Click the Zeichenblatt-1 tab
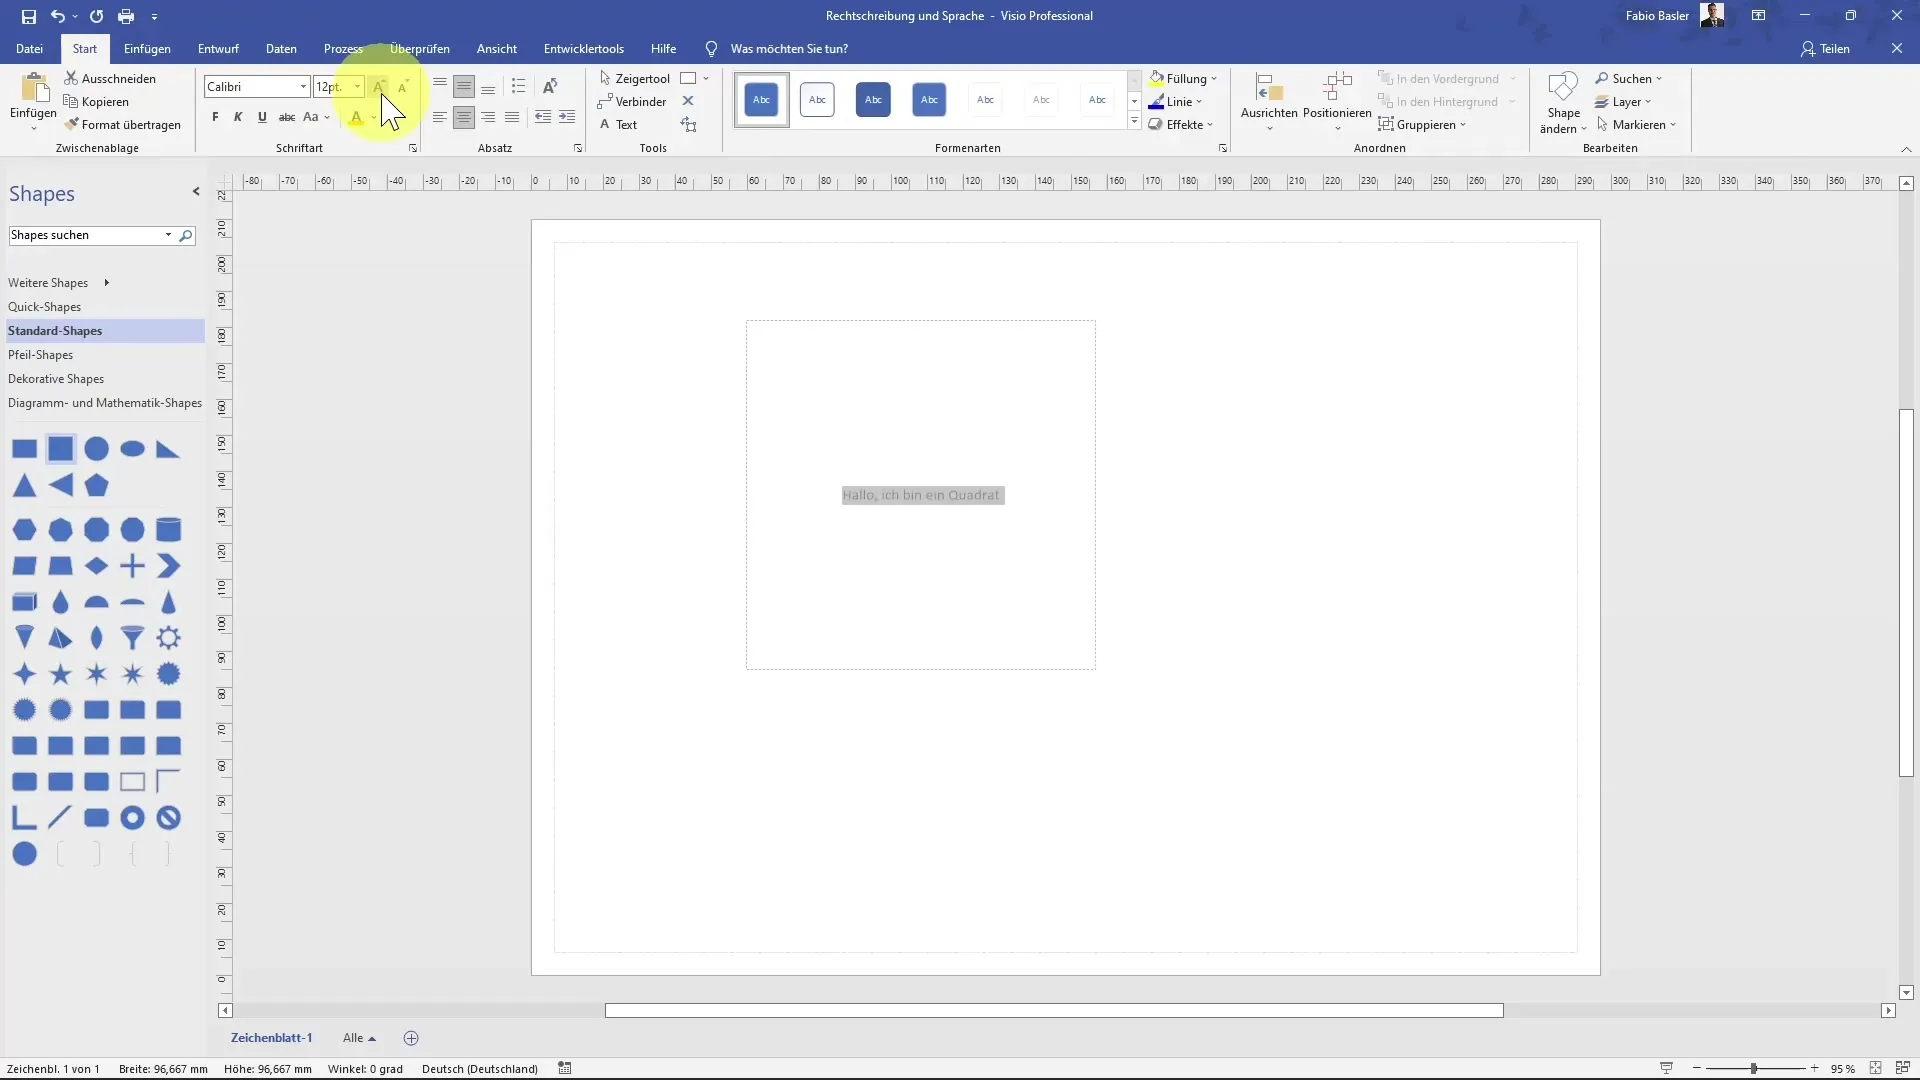 [x=270, y=1038]
